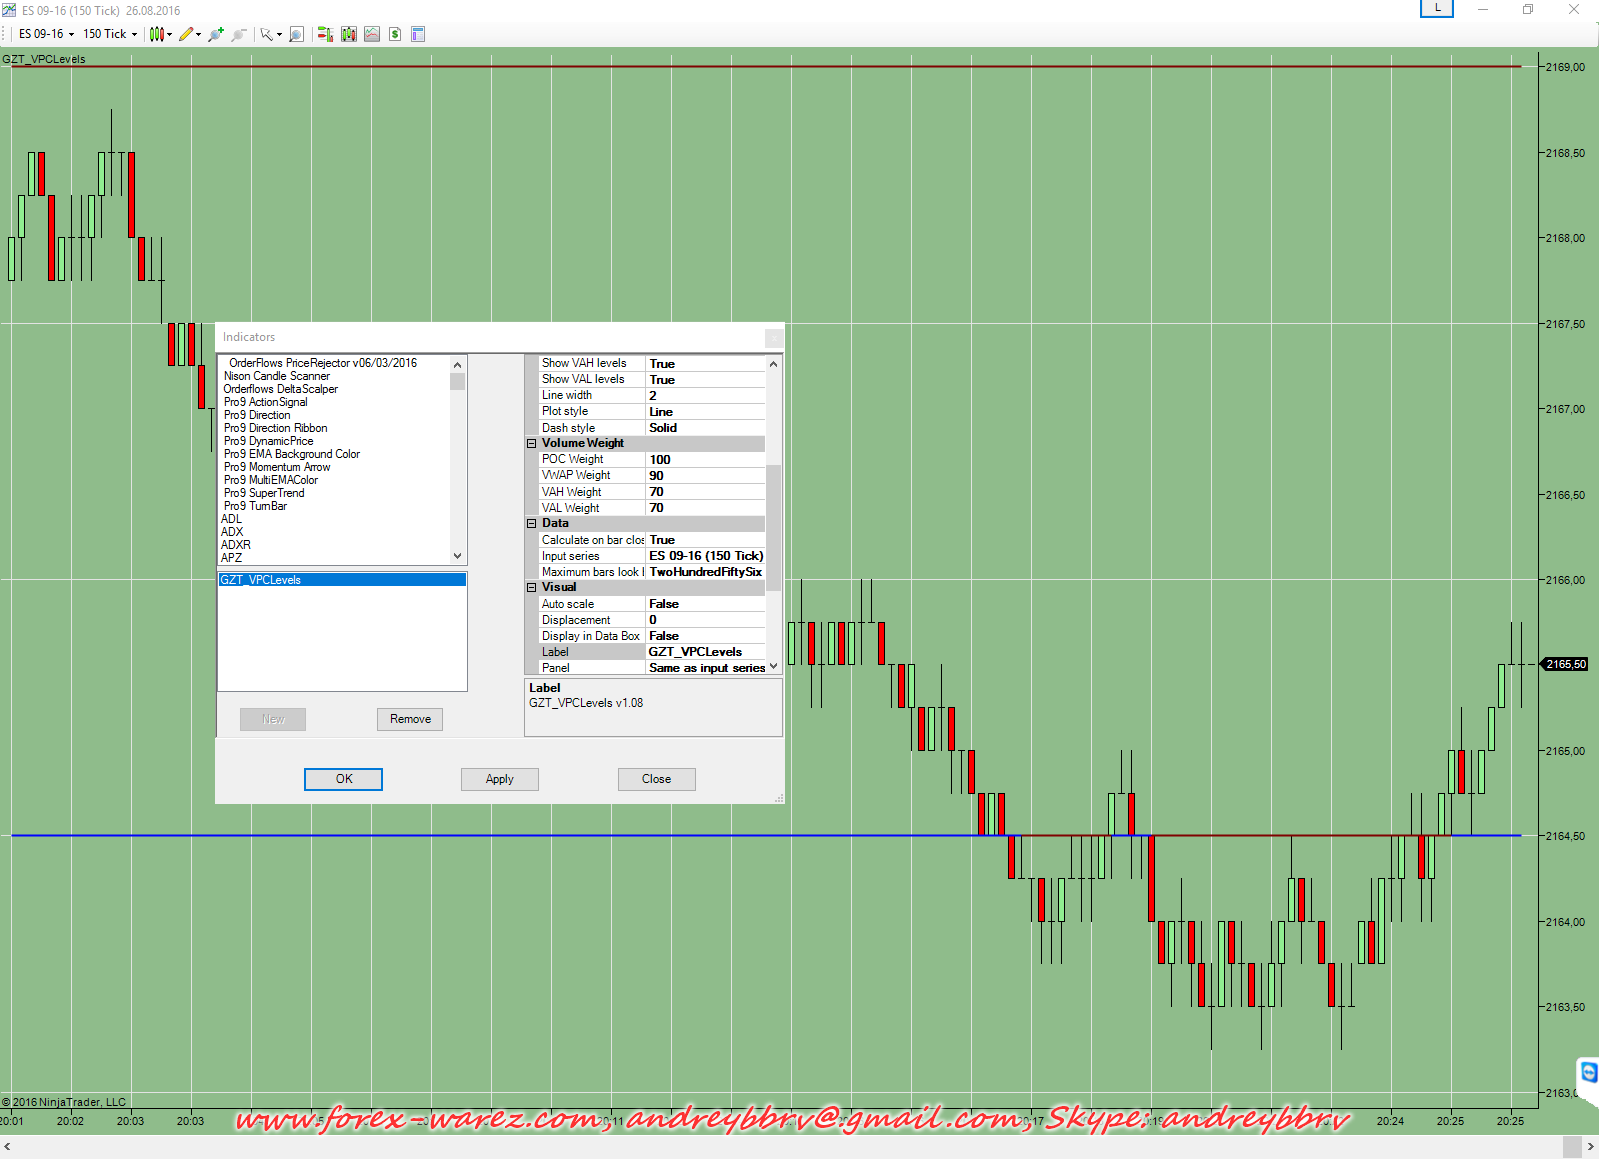Collapse the Volume Weight section
Image resolution: width=1599 pixels, height=1159 pixels.
click(x=532, y=443)
